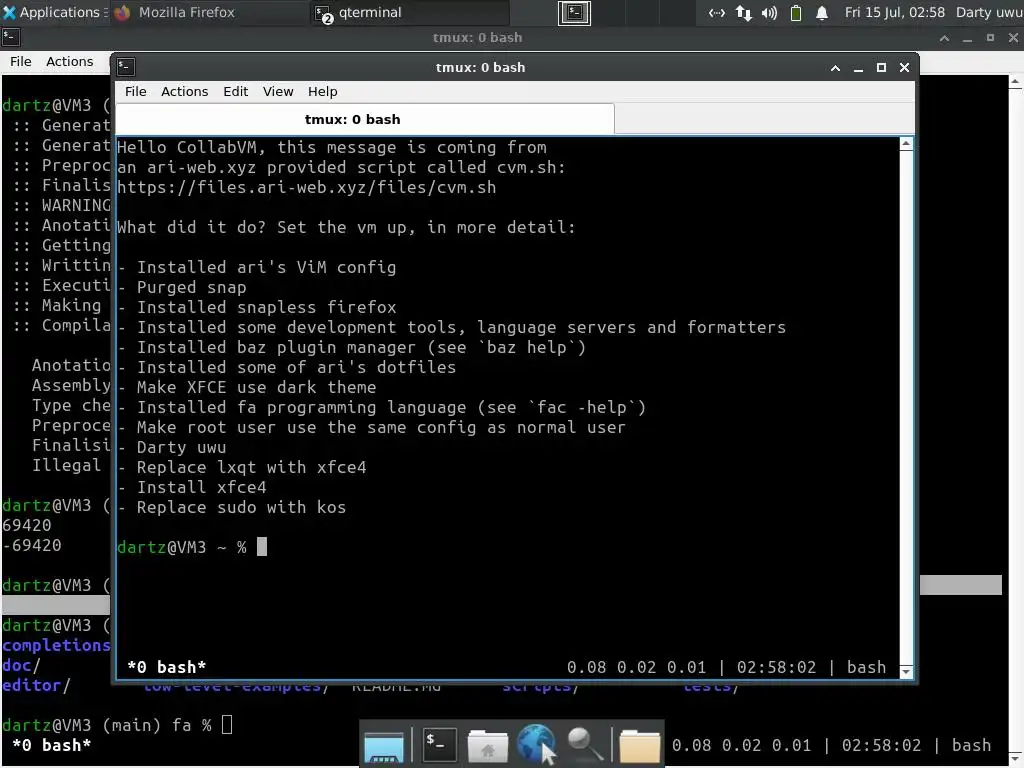The height and width of the screenshot is (768, 1024).
Task: Click the 'Make XFCE use dark theme' line
Action: click(247, 387)
